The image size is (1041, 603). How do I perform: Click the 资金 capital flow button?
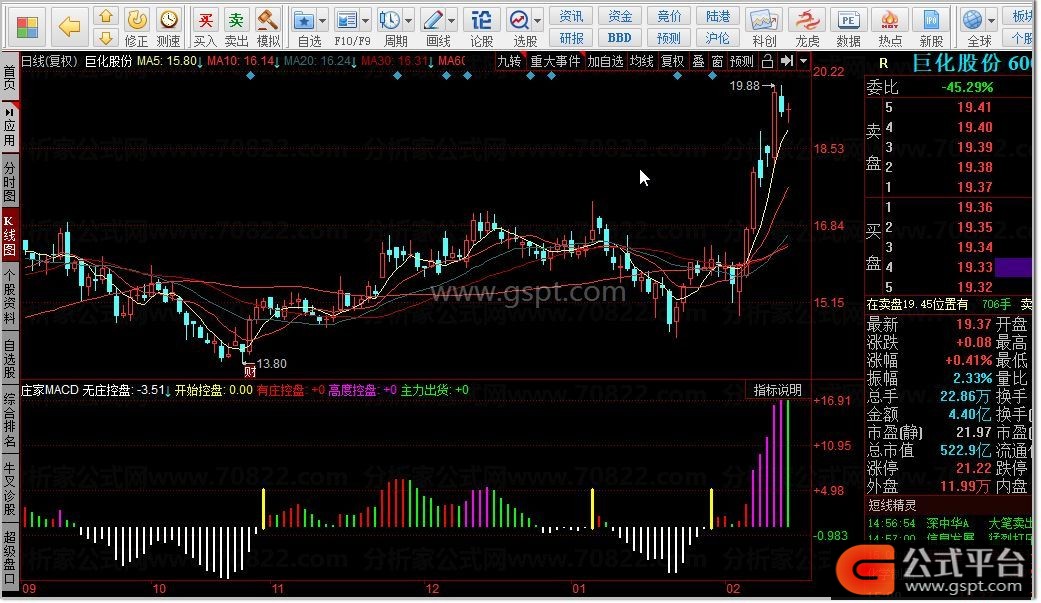click(x=620, y=17)
